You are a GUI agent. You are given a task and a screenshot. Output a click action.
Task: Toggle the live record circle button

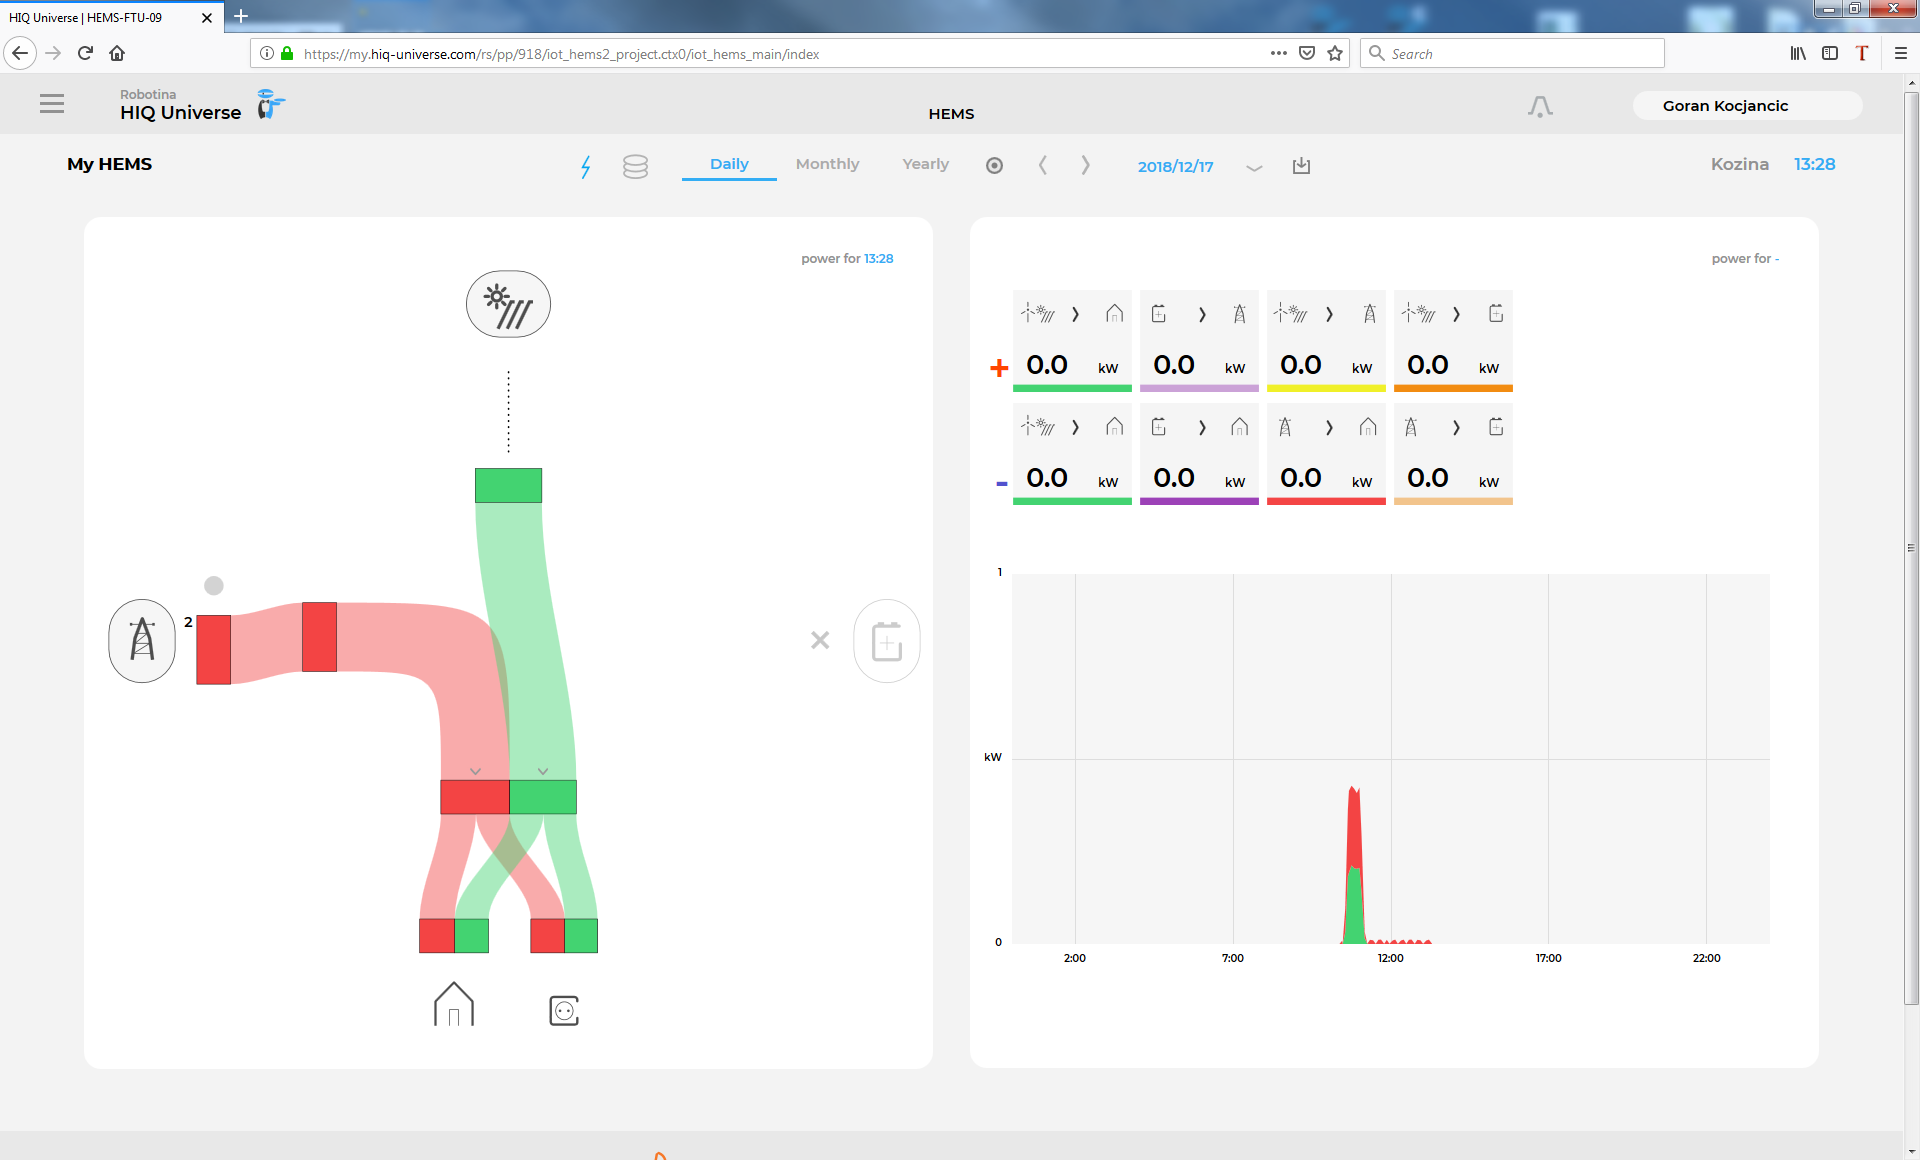pos(994,166)
